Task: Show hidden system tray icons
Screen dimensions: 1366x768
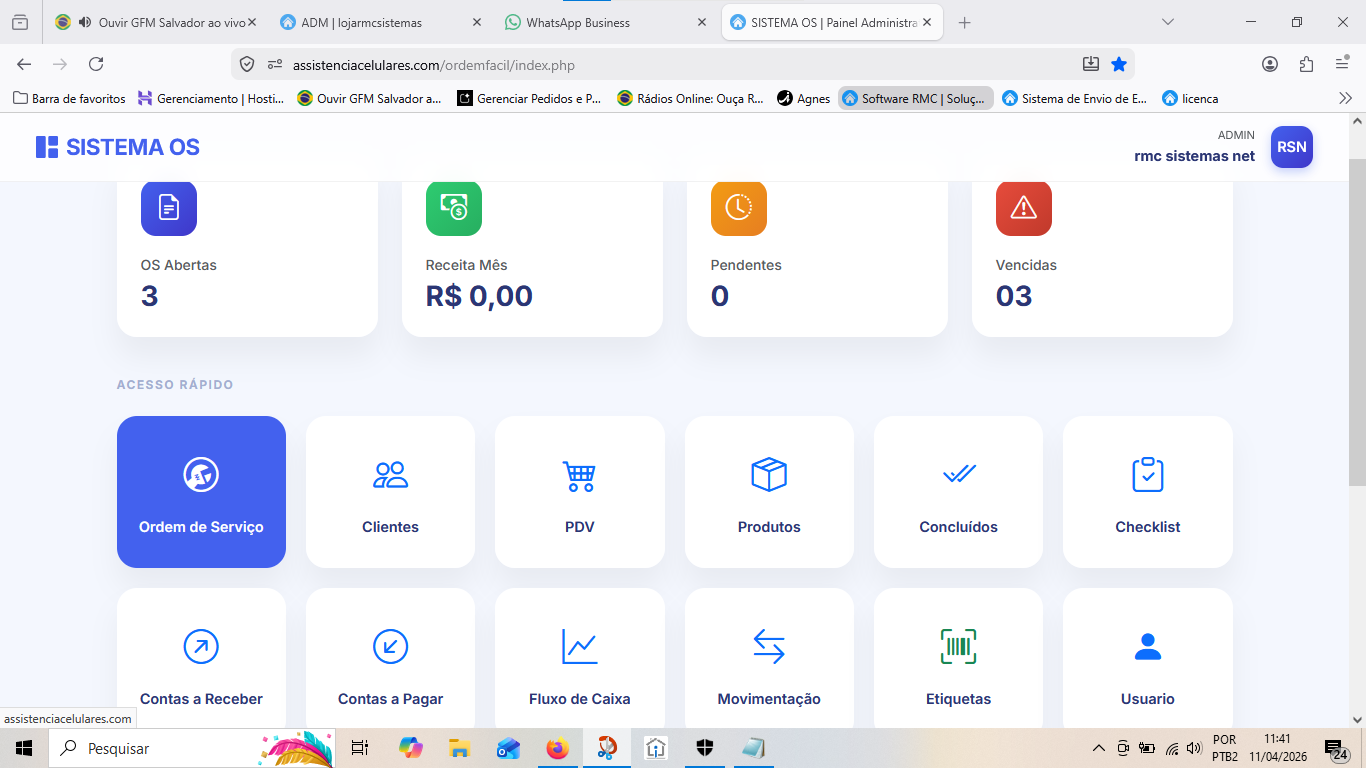Action: [1099, 748]
